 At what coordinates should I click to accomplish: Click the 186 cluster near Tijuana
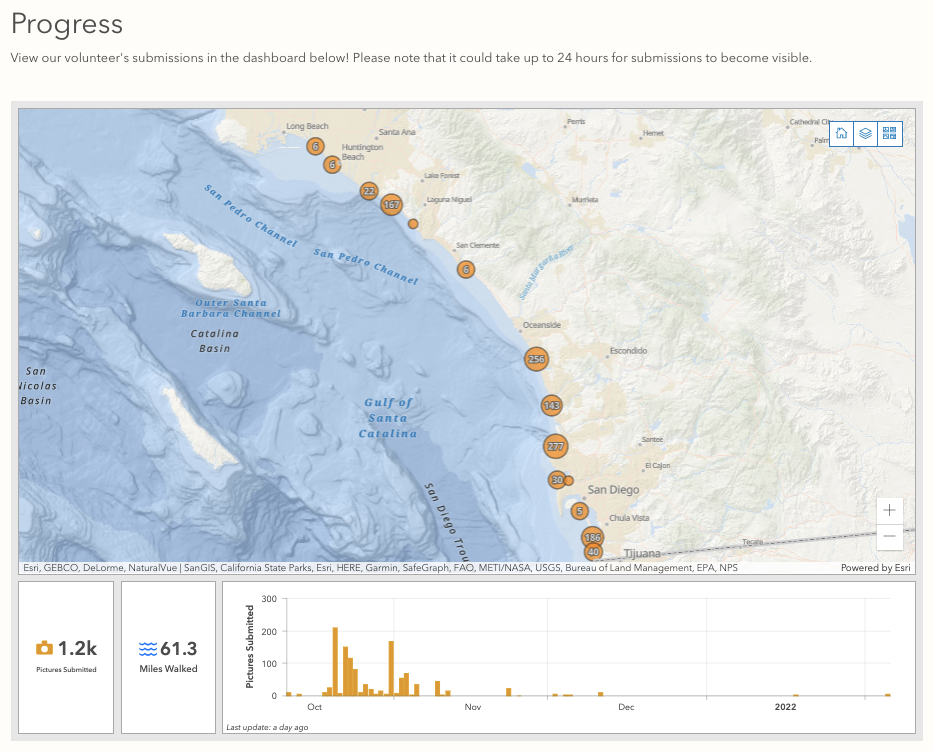coord(592,537)
